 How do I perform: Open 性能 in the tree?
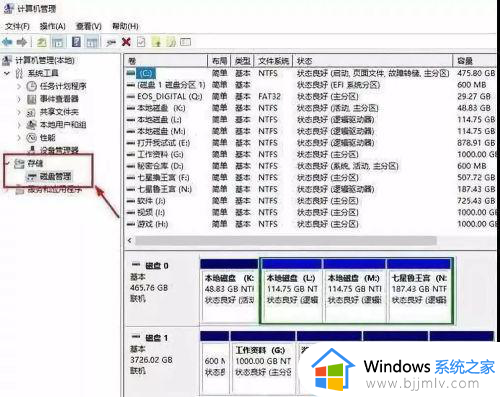pos(48,137)
